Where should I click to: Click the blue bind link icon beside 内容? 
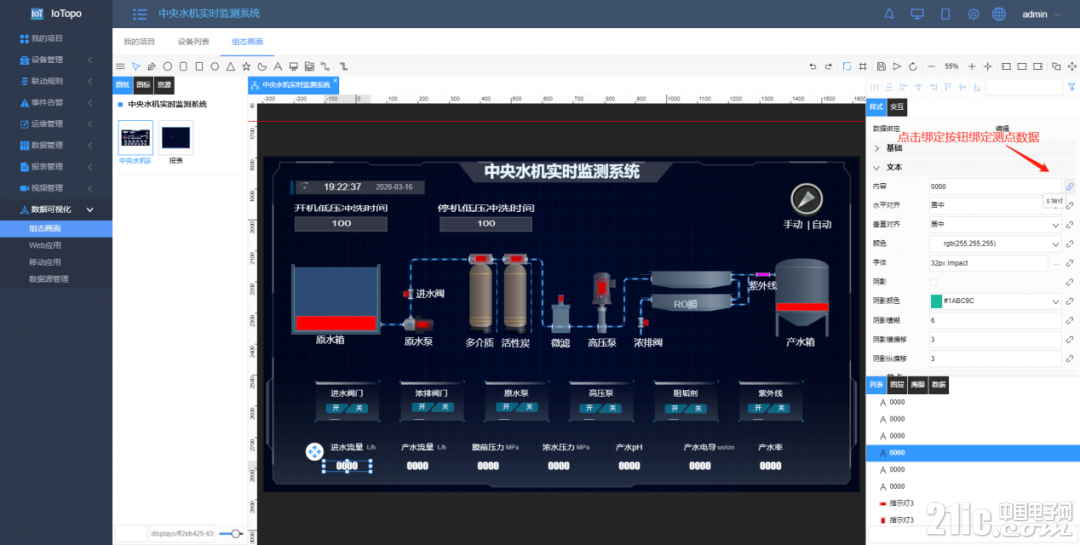pyautogui.click(x=1070, y=186)
